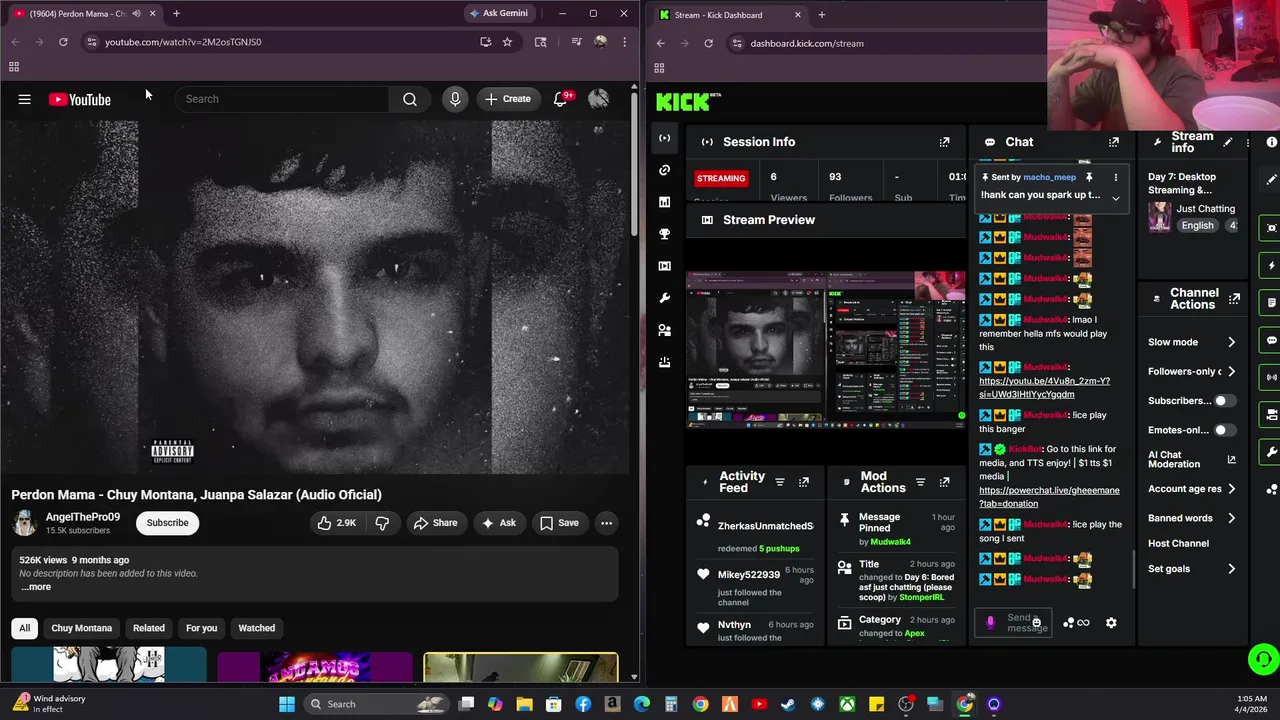Click the Ask button under video
Image resolution: width=1280 pixels, height=720 pixels.
[x=498, y=523]
